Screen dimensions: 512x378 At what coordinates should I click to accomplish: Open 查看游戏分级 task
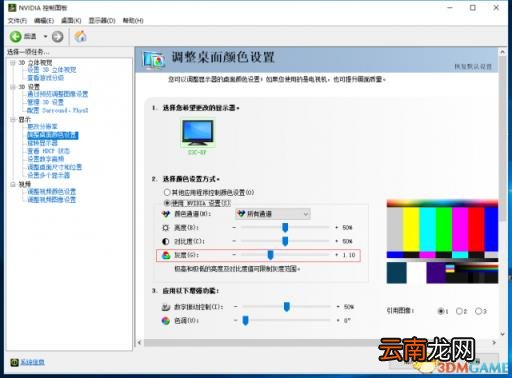click(x=45, y=78)
